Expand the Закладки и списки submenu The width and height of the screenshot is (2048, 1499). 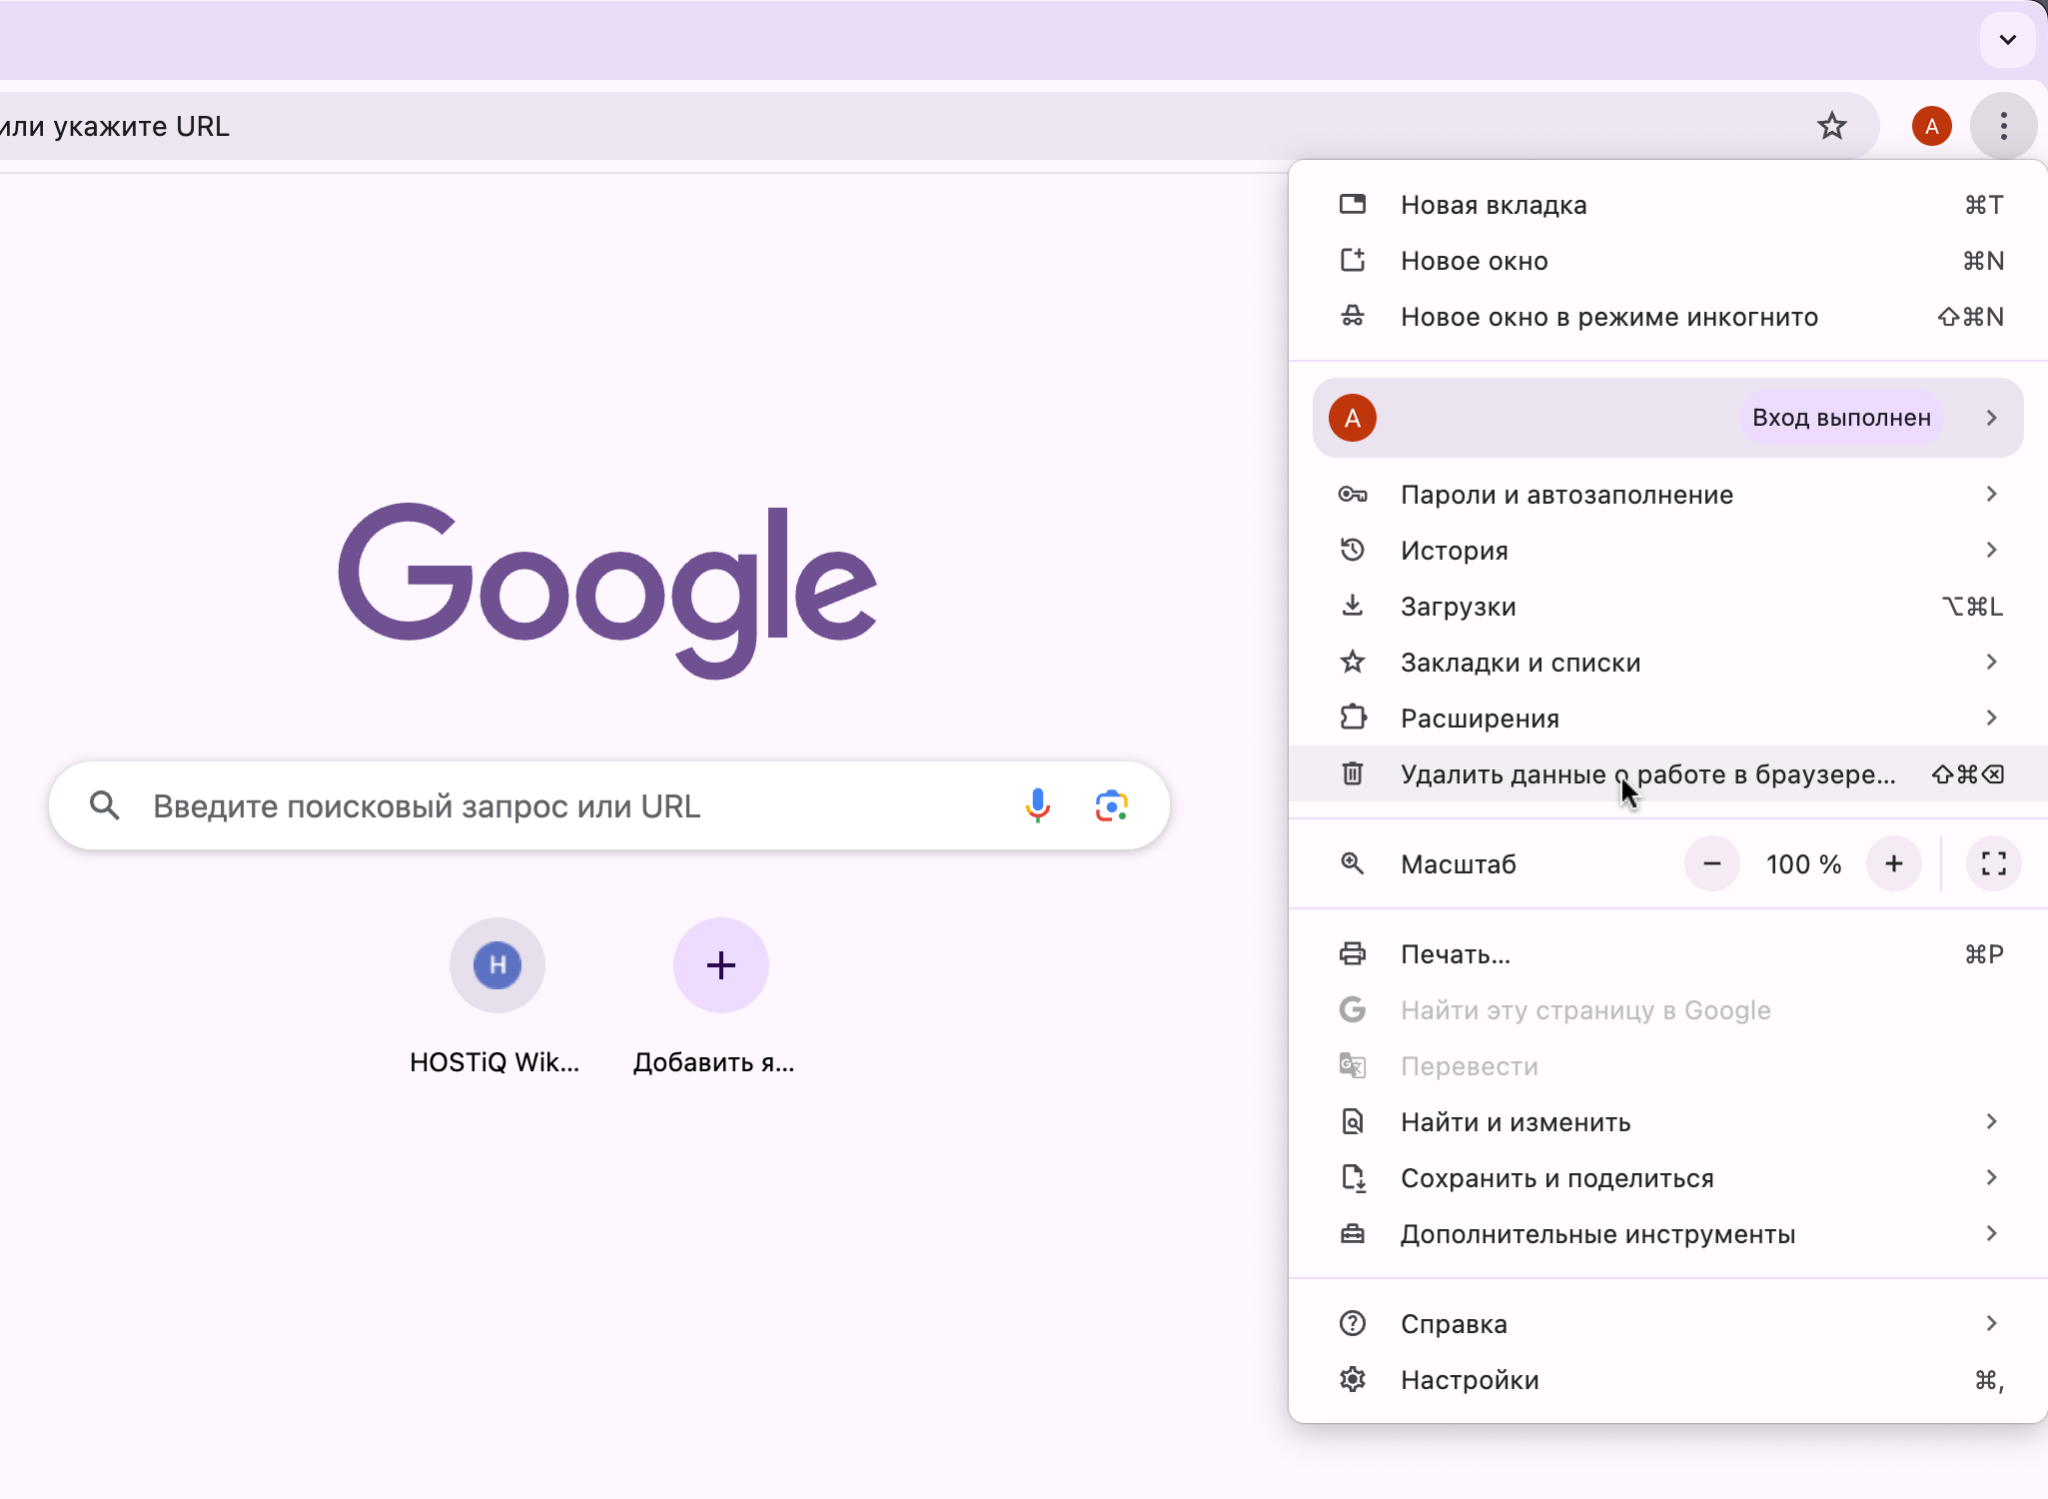pos(1520,662)
